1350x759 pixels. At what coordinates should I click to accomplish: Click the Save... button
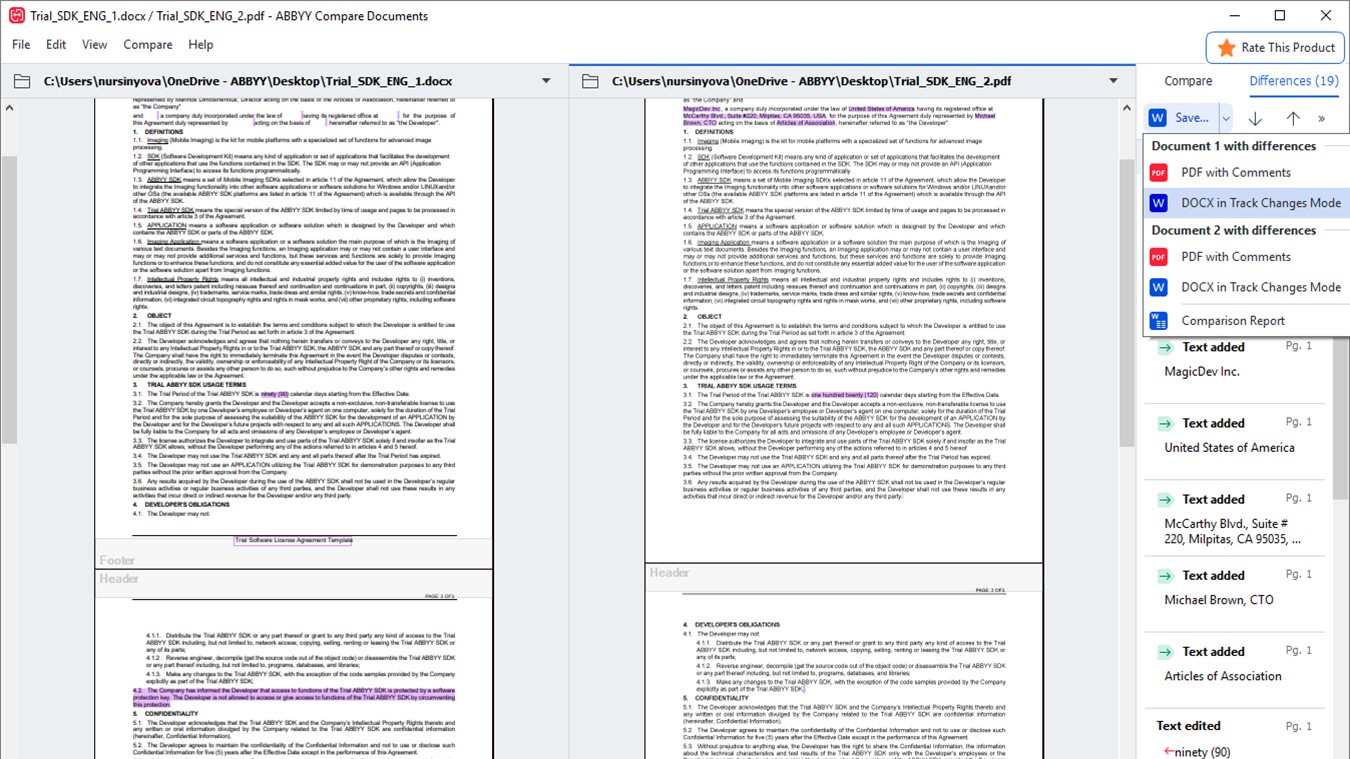pos(1181,118)
